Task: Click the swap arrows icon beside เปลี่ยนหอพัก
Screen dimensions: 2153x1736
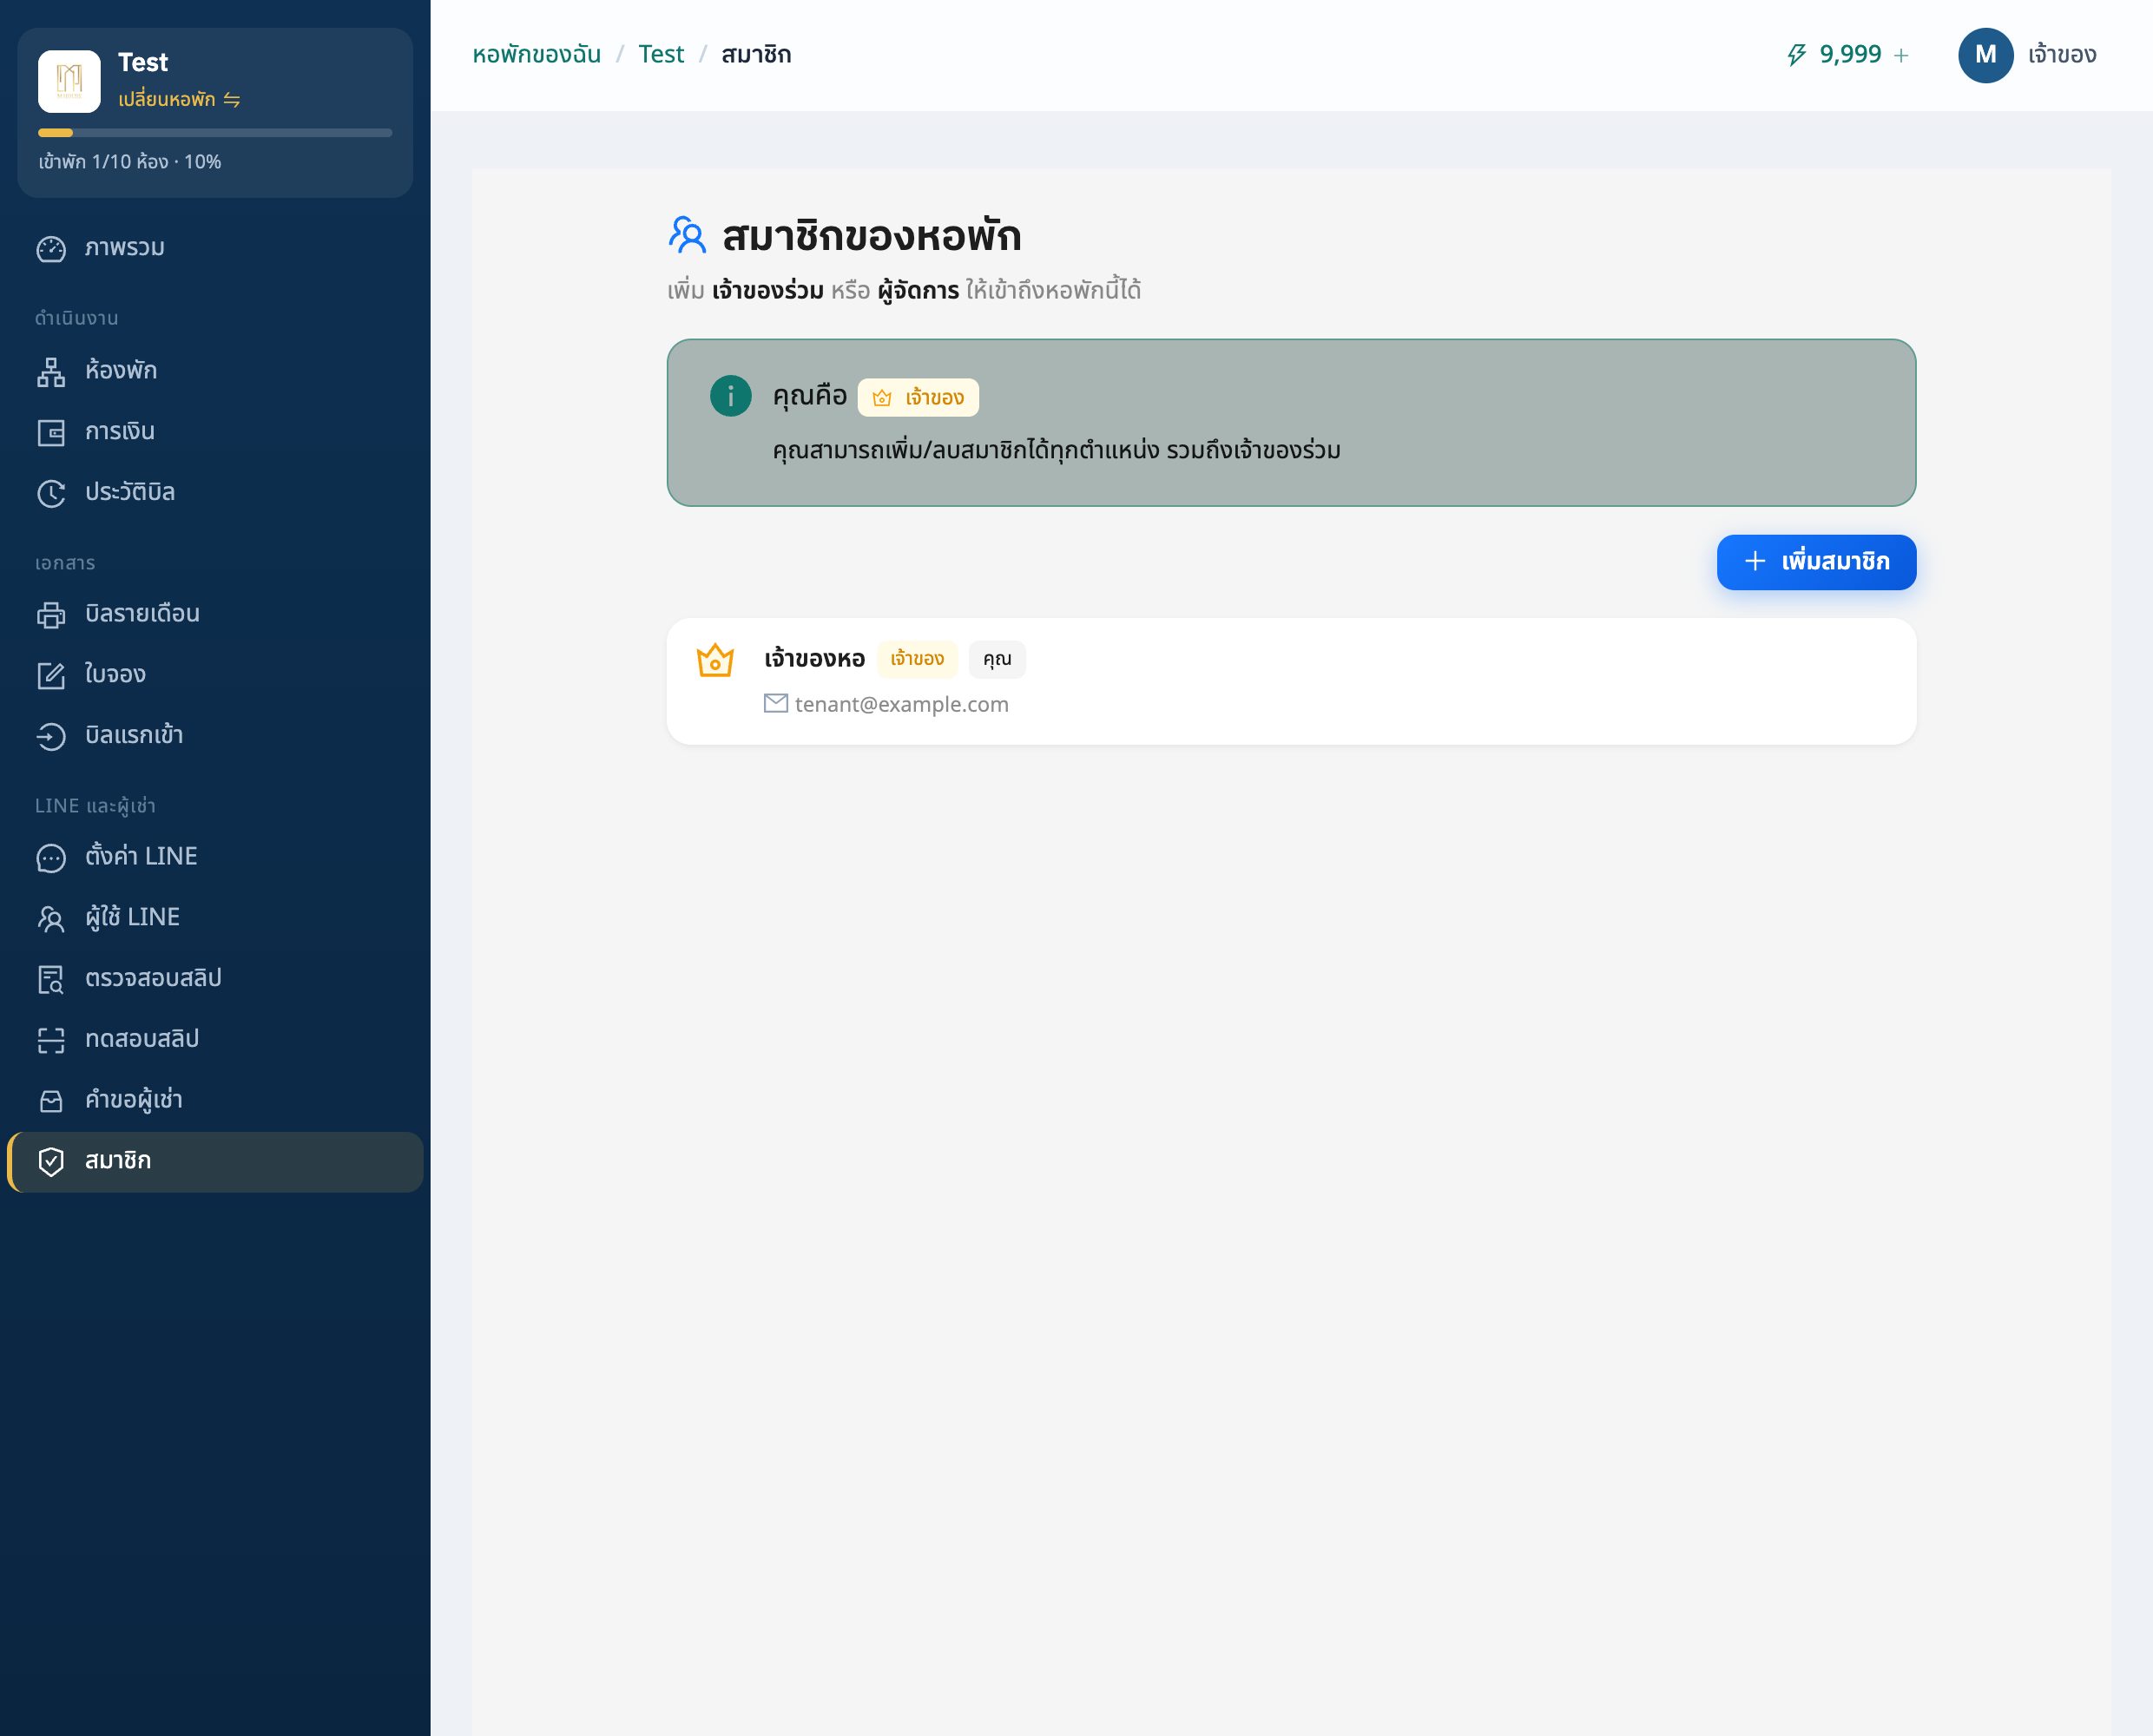Action: (232, 99)
